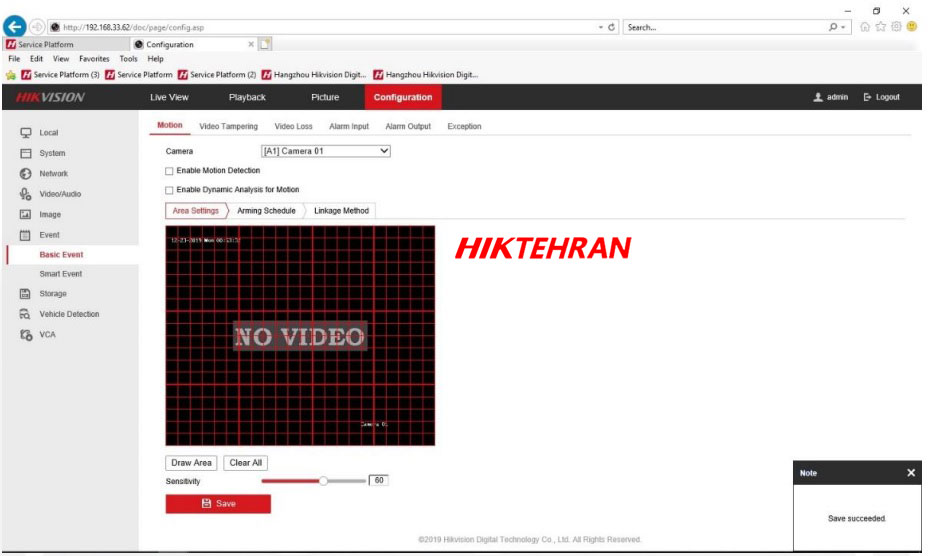Screen dimensions: 930x556
Task: Click the Sensitivity value field
Action: (378, 481)
